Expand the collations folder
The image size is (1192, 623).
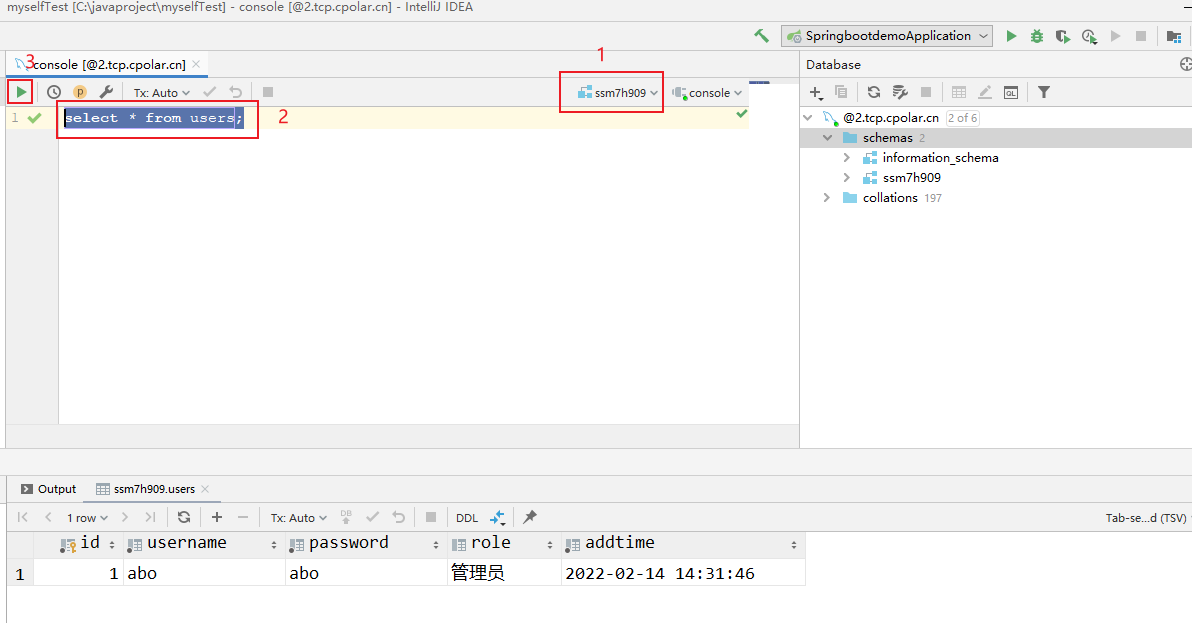coord(827,198)
